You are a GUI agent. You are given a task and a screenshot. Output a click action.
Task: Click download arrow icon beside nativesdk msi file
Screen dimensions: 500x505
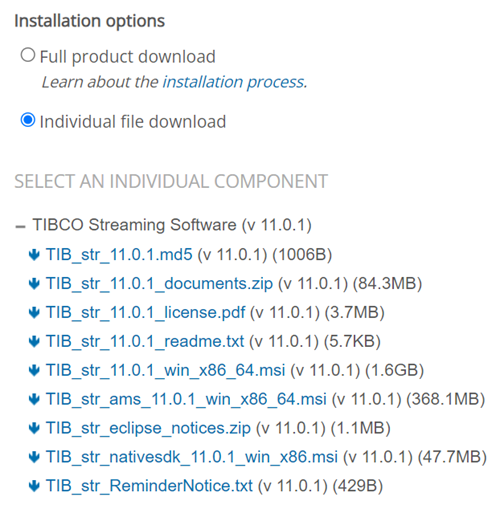click(34, 457)
